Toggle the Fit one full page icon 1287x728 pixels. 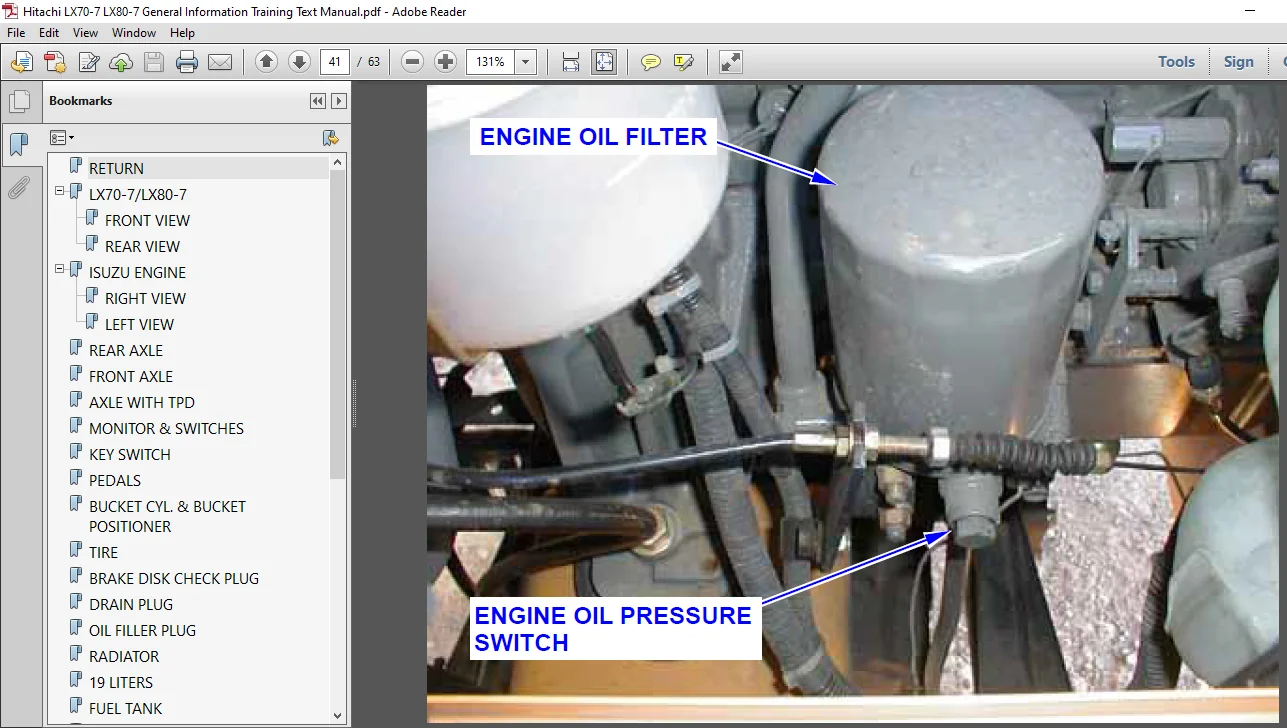[x=605, y=62]
